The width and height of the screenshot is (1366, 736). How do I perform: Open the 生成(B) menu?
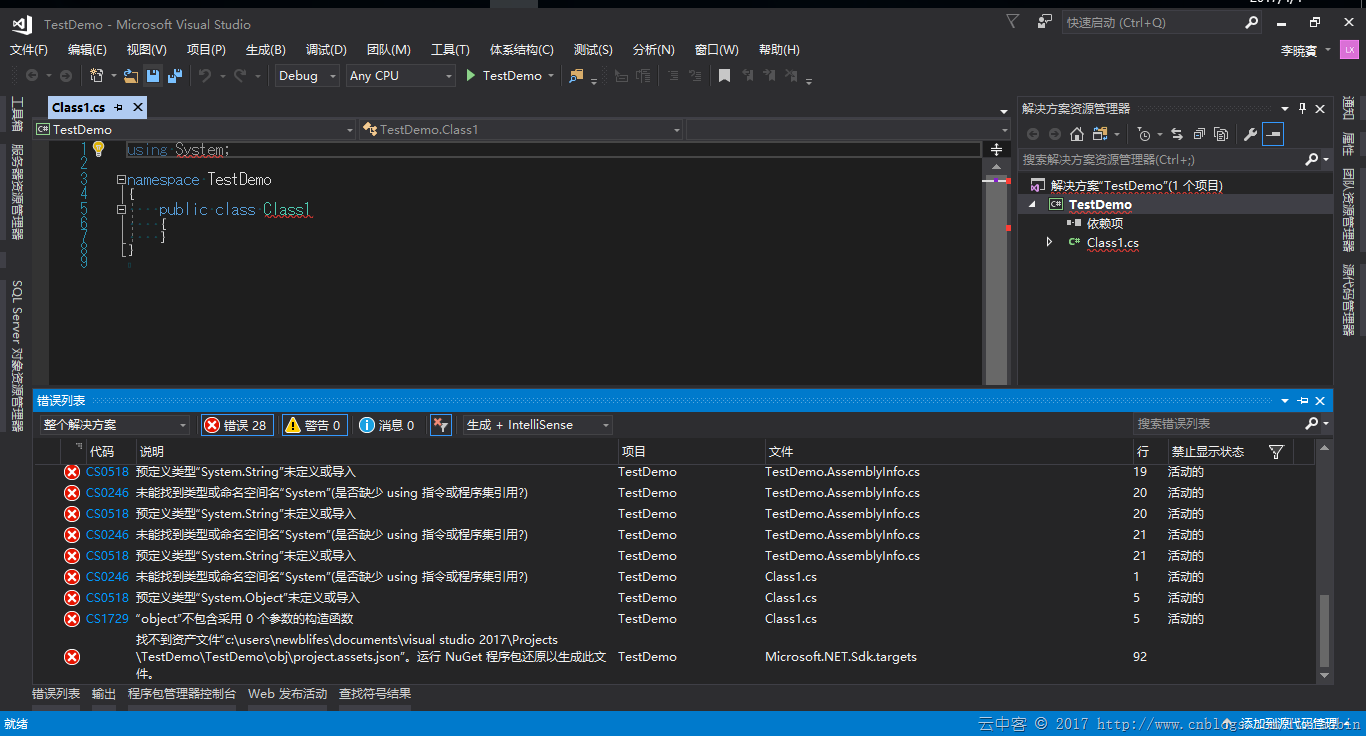(265, 50)
